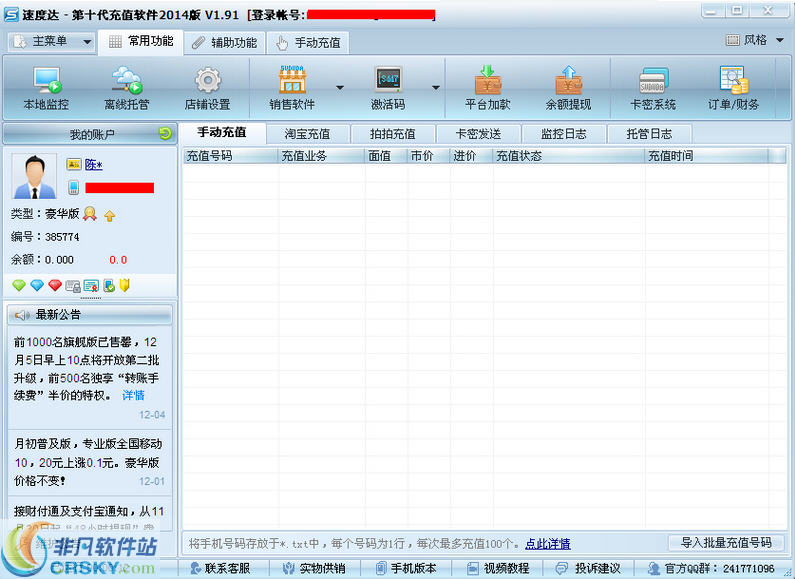The height and width of the screenshot is (579, 795).
Task: Click the card with lock icon
Action: click(x=73, y=286)
